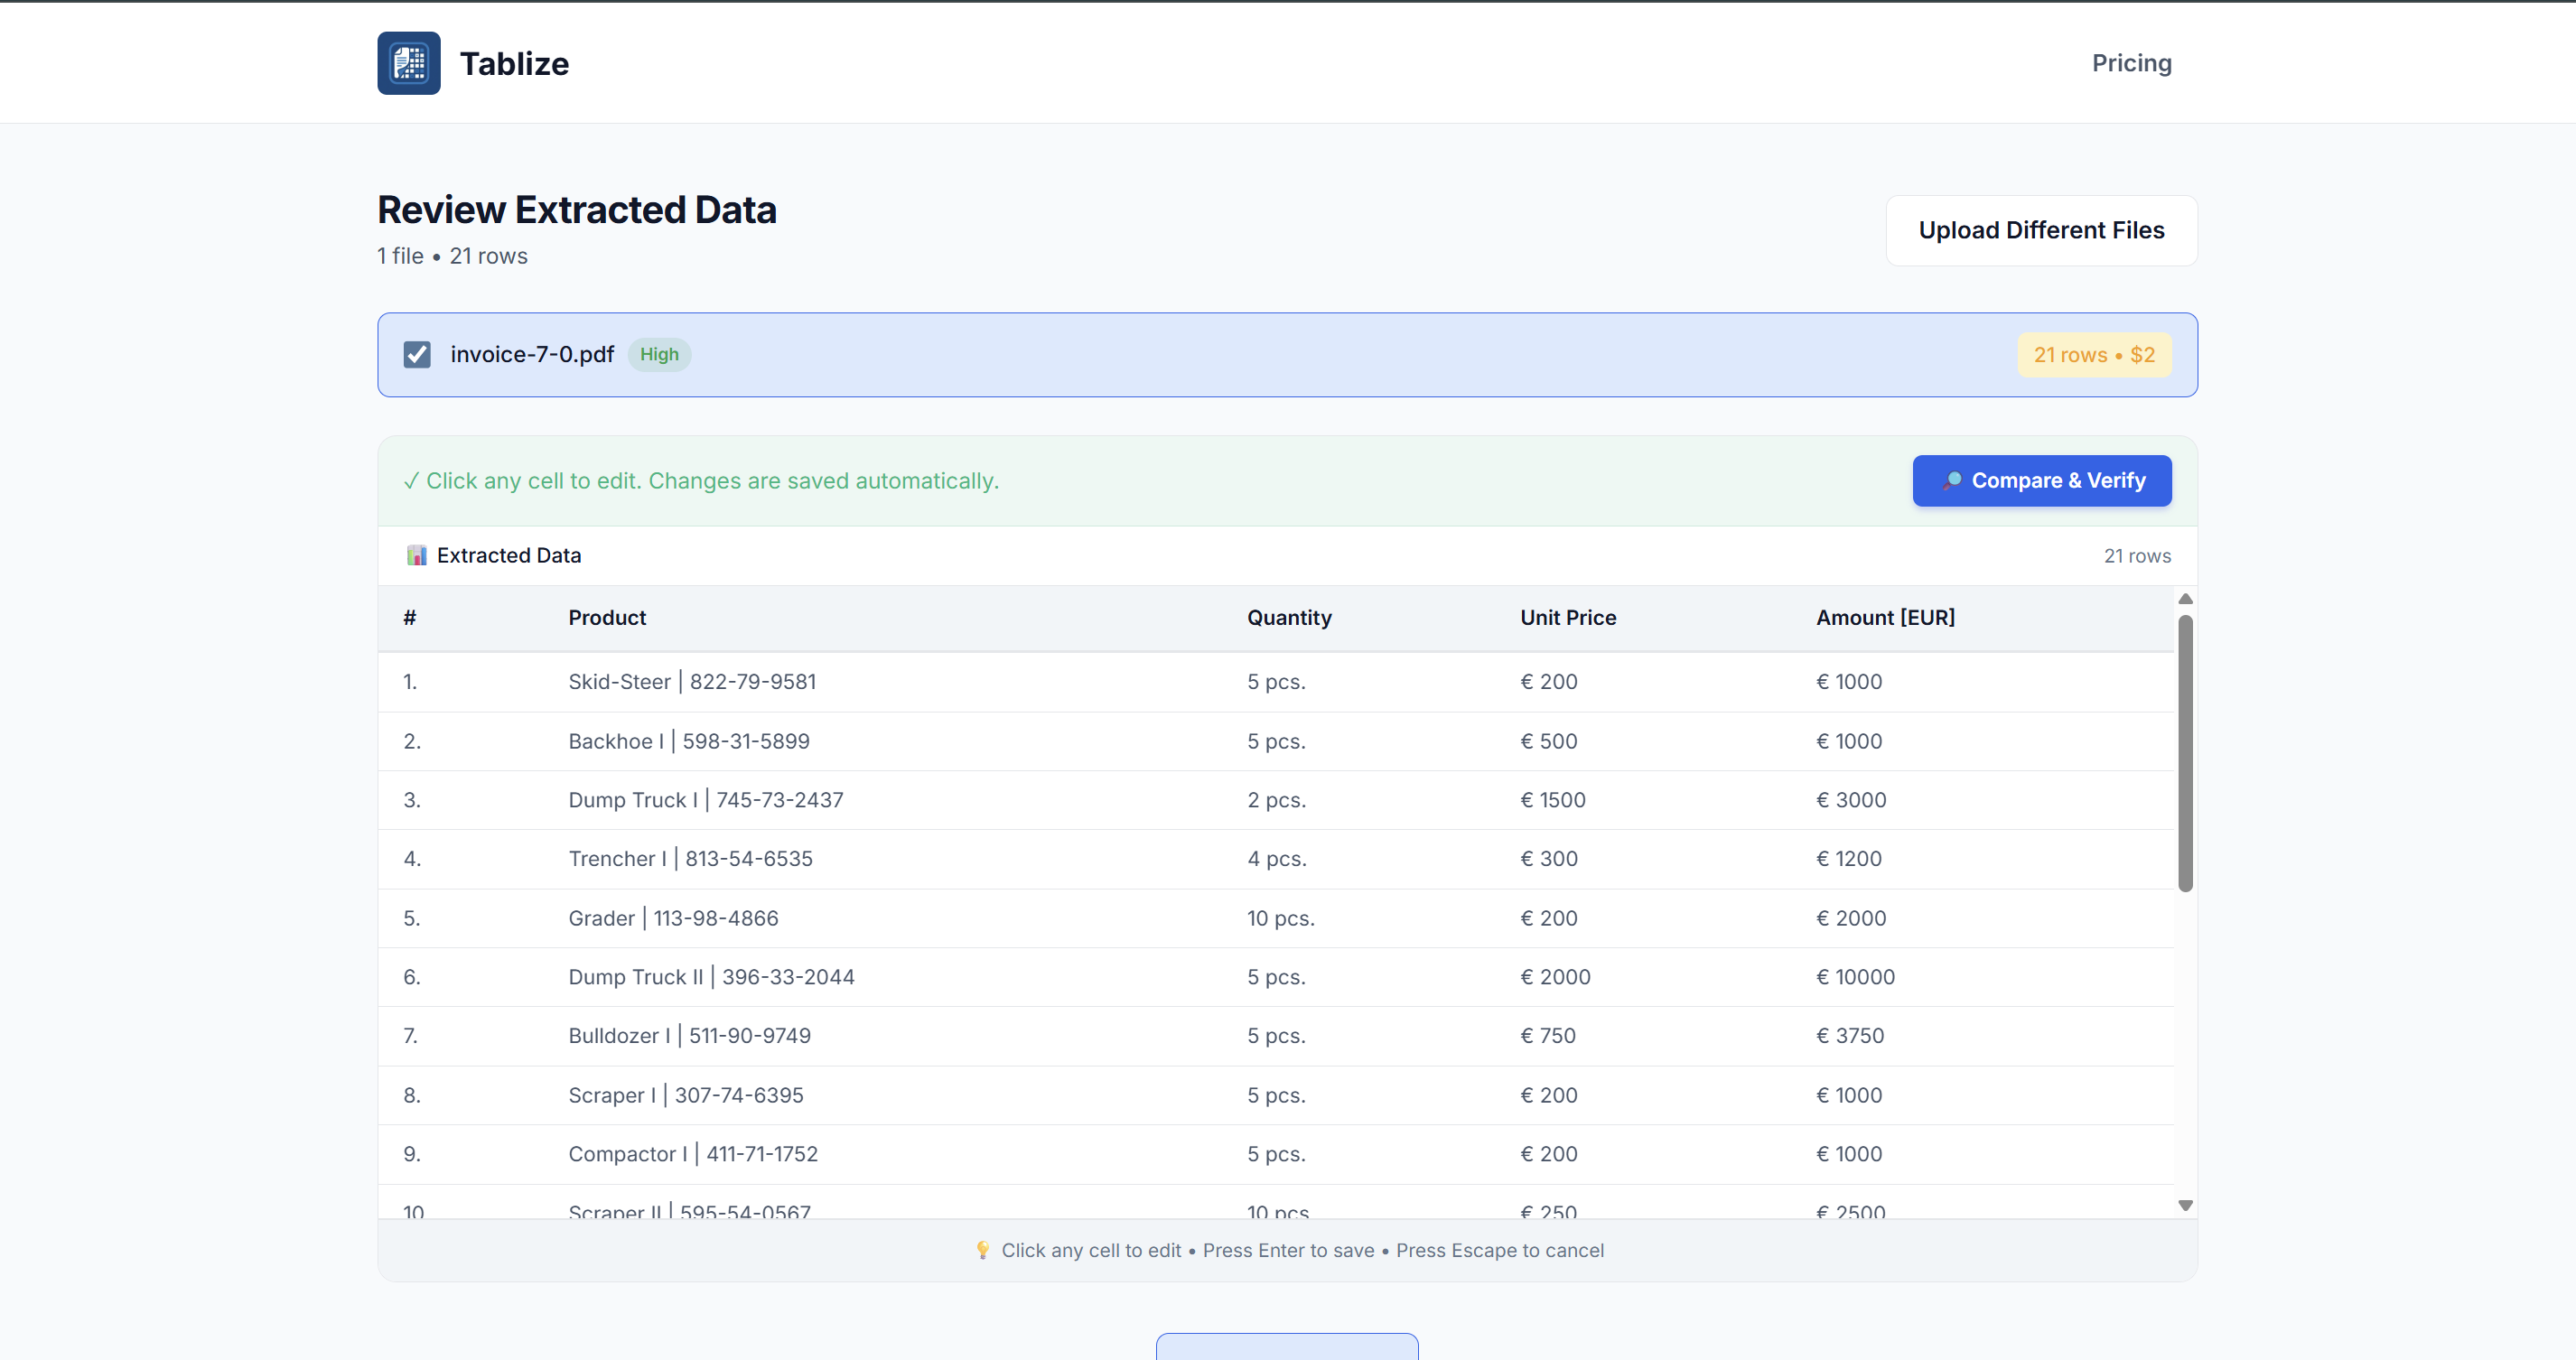Click the Amount [EUR] column header
This screenshot has width=2576, height=1360.
click(1885, 617)
